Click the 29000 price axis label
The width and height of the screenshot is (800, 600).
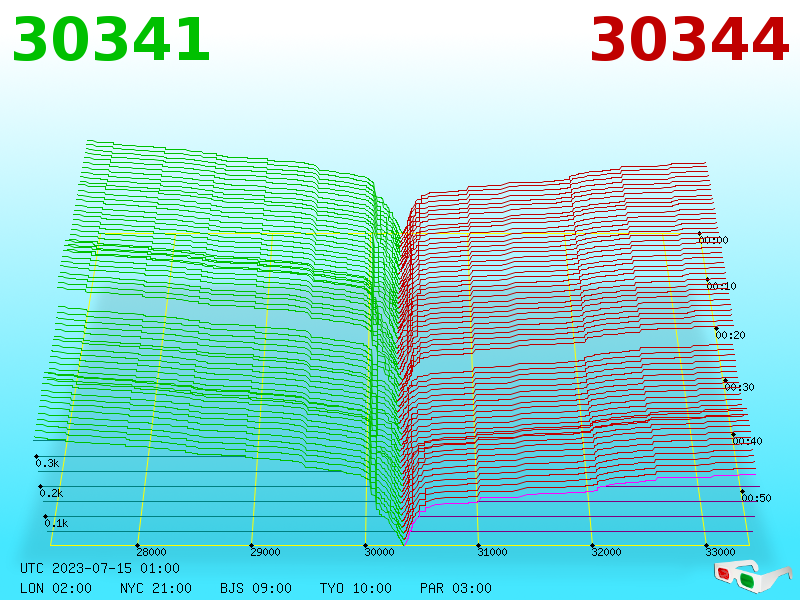(265, 552)
